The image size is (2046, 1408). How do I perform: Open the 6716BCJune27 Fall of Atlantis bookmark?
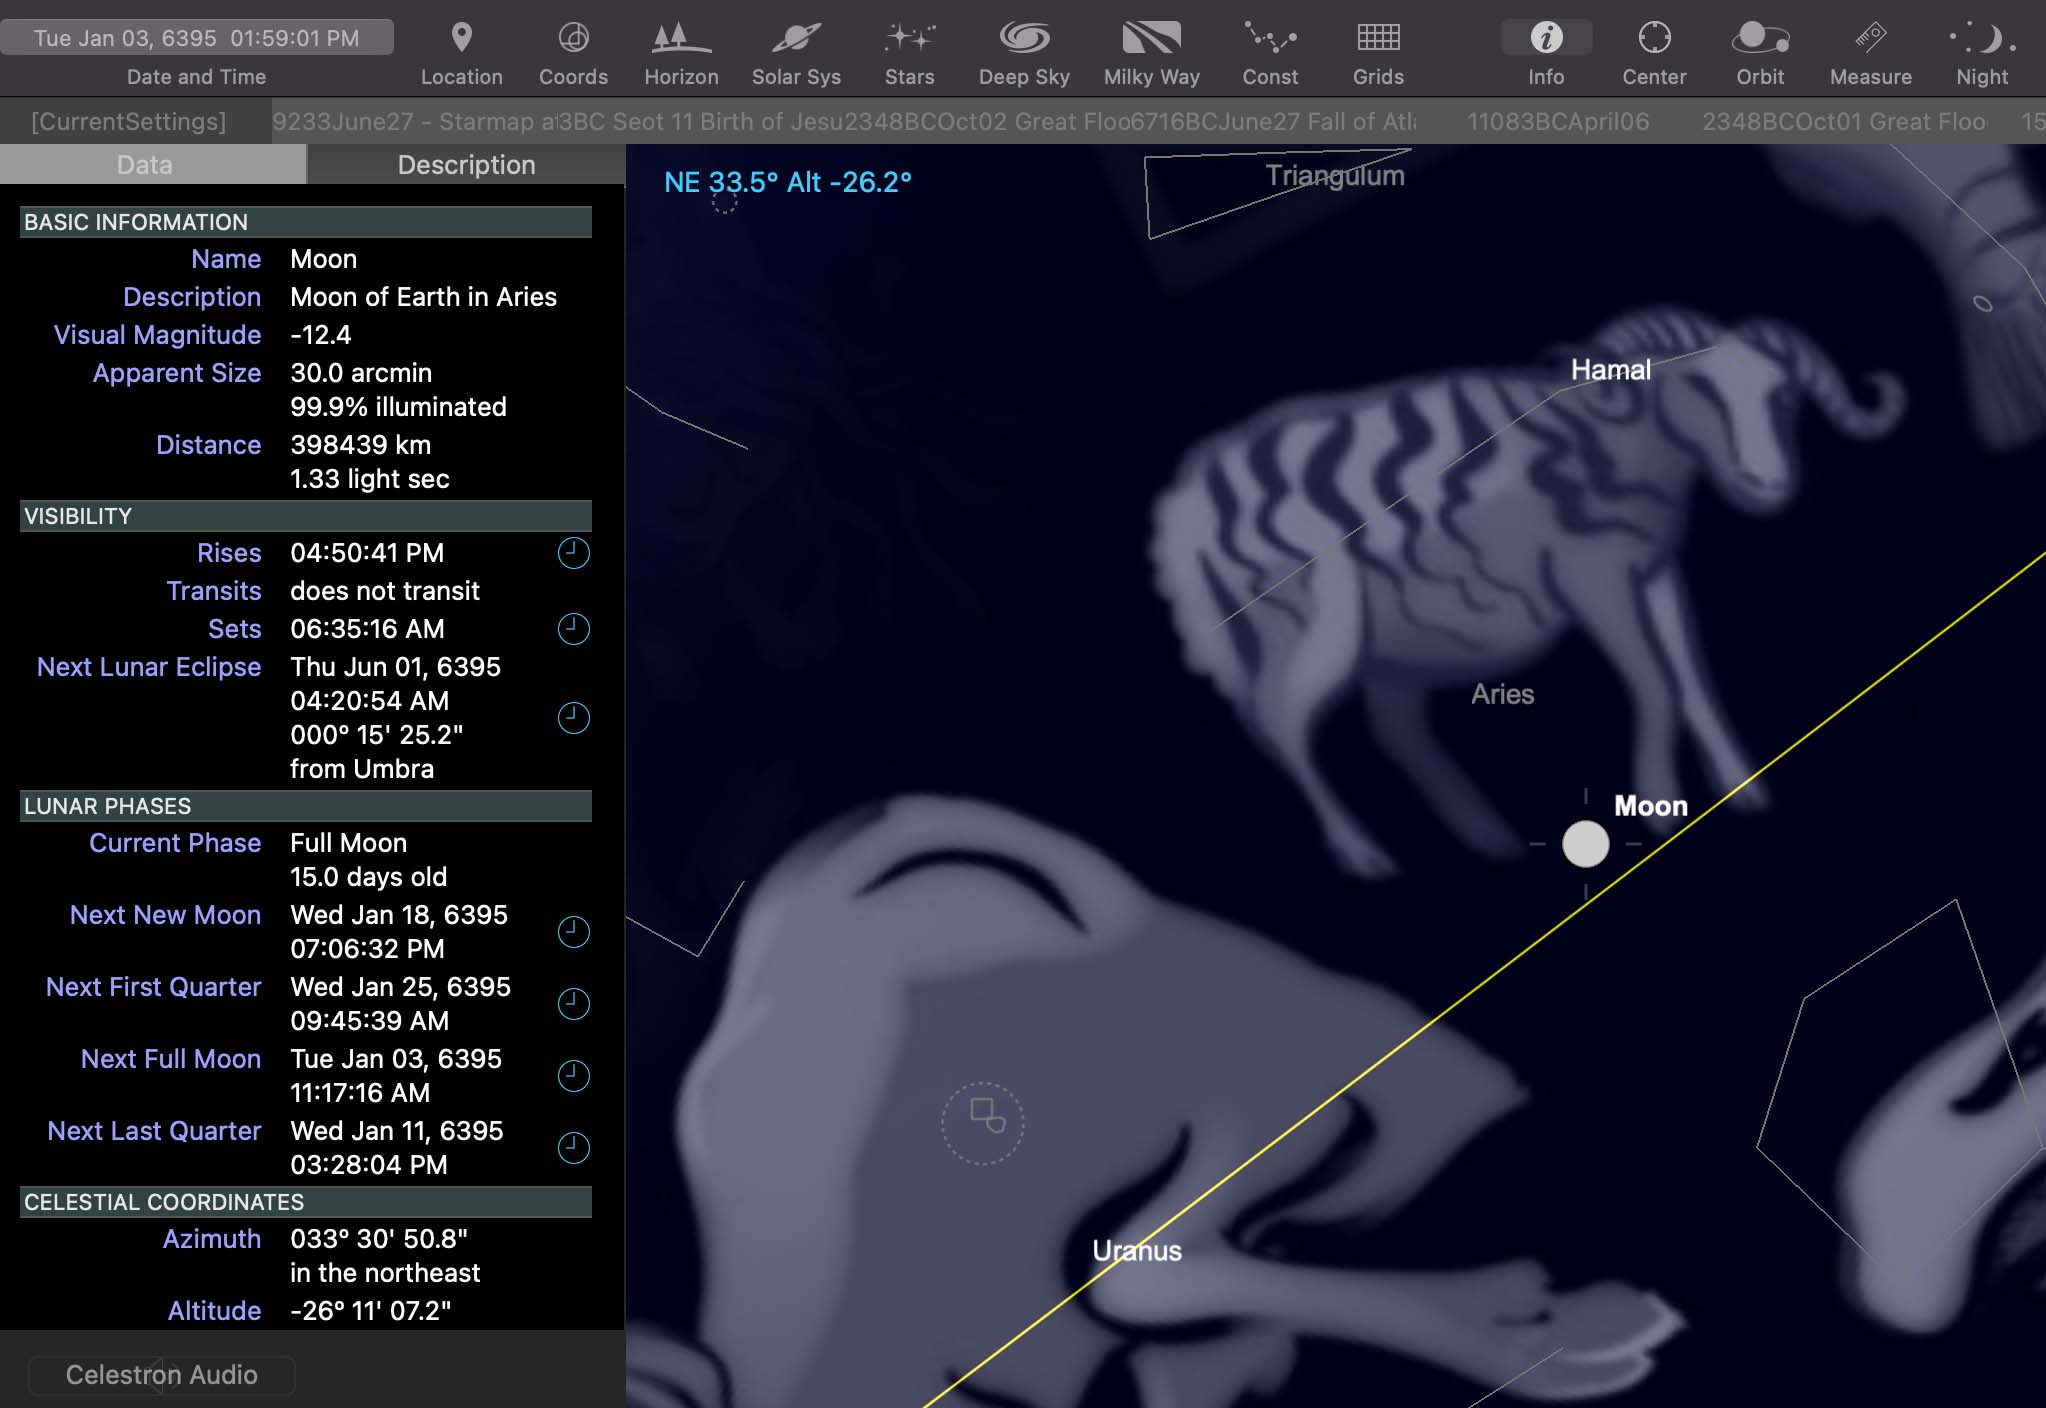[1273, 121]
